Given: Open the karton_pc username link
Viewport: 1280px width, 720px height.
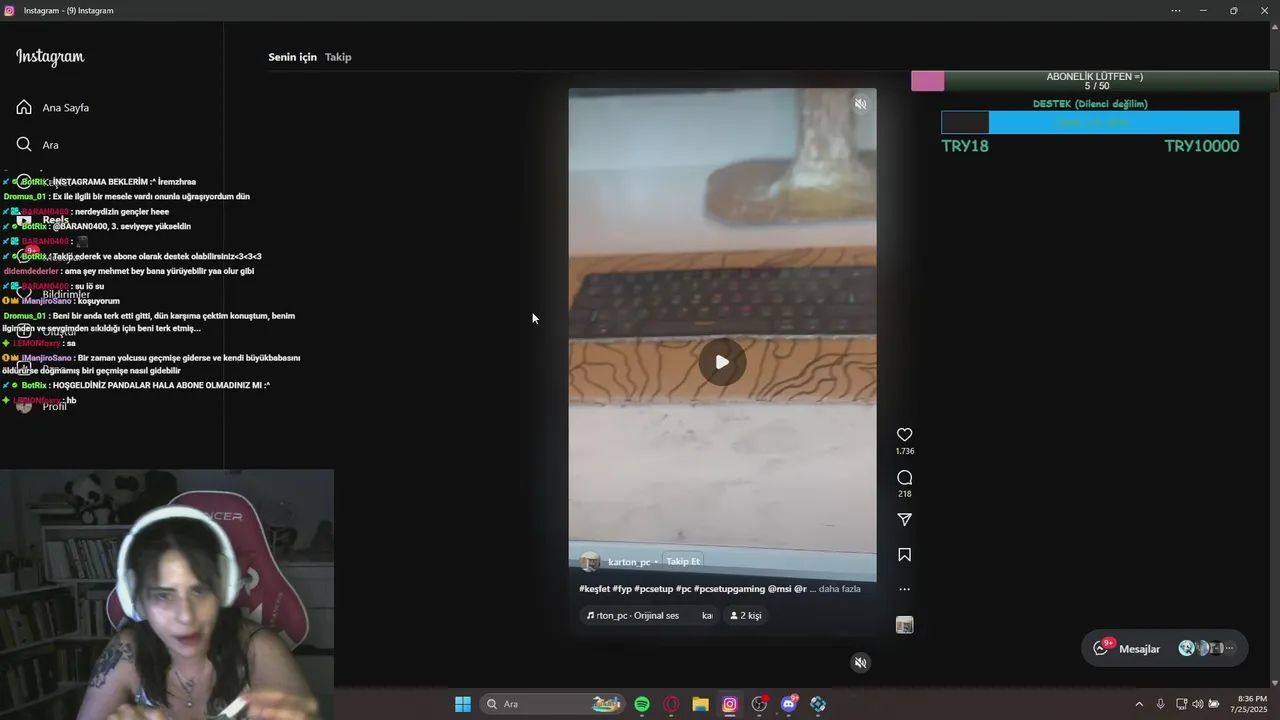Looking at the screenshot, I should point(629,562).
